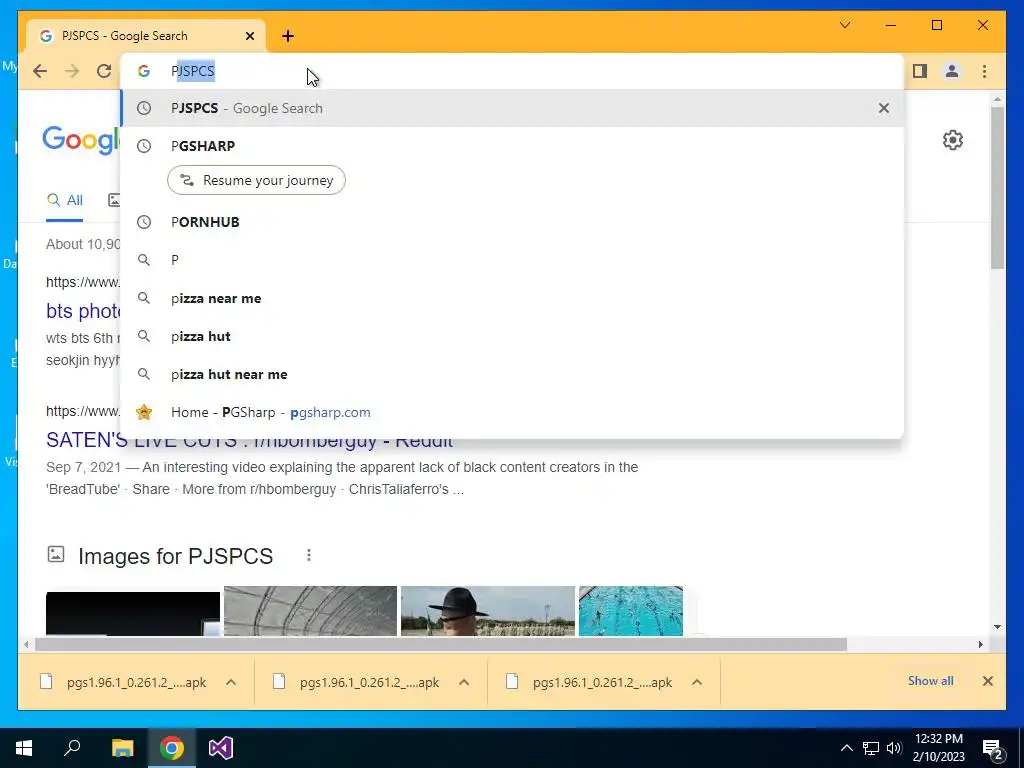
Task: Choose the single letter P search suggestion
Action: pyautogui.click(x=512, y=260)
